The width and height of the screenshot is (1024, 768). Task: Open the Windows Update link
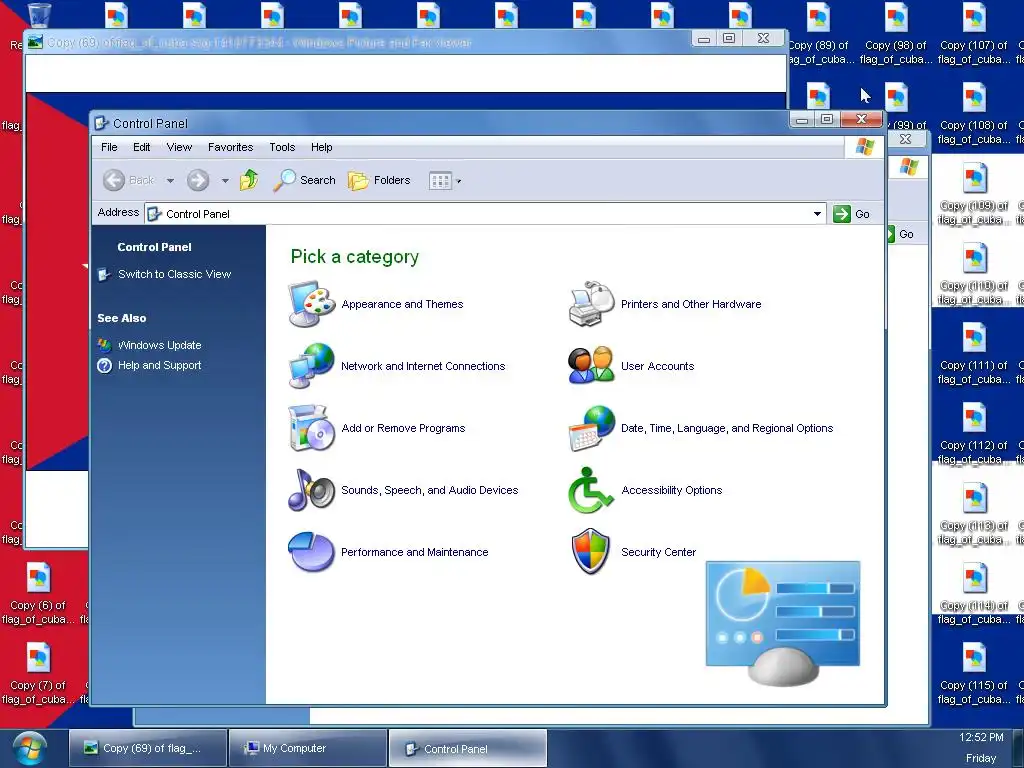[159, 345]
